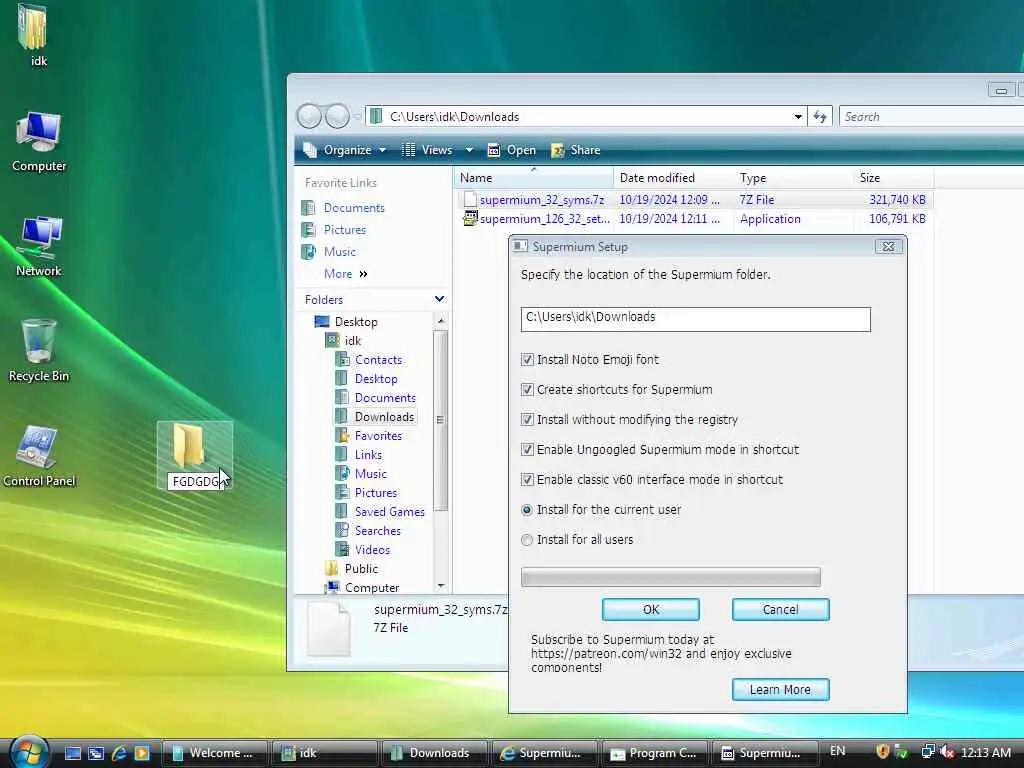Viewport: 1024px width, 768px height.
Task: Sort by the Name column header
Action: (x=533, y=178)
